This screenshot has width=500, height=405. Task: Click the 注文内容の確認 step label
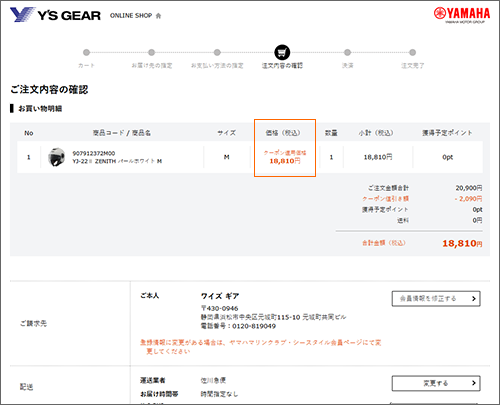tap(282, 66)
